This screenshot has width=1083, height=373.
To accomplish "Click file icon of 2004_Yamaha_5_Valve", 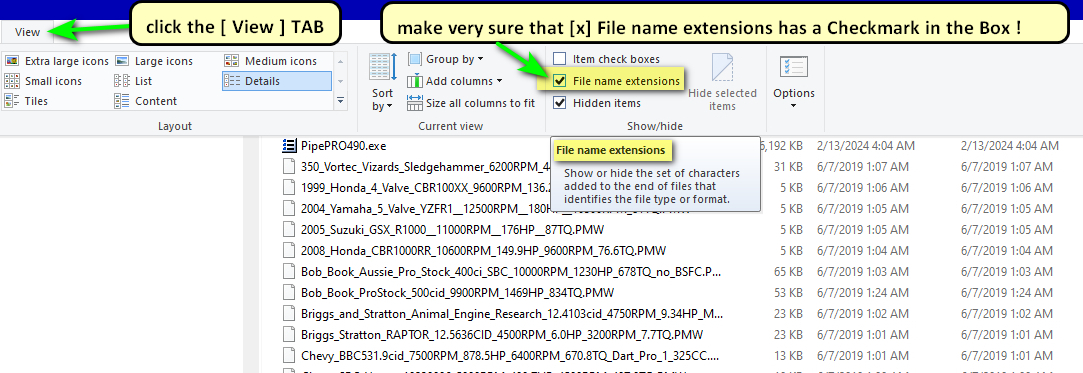I will tap(289, 208).
